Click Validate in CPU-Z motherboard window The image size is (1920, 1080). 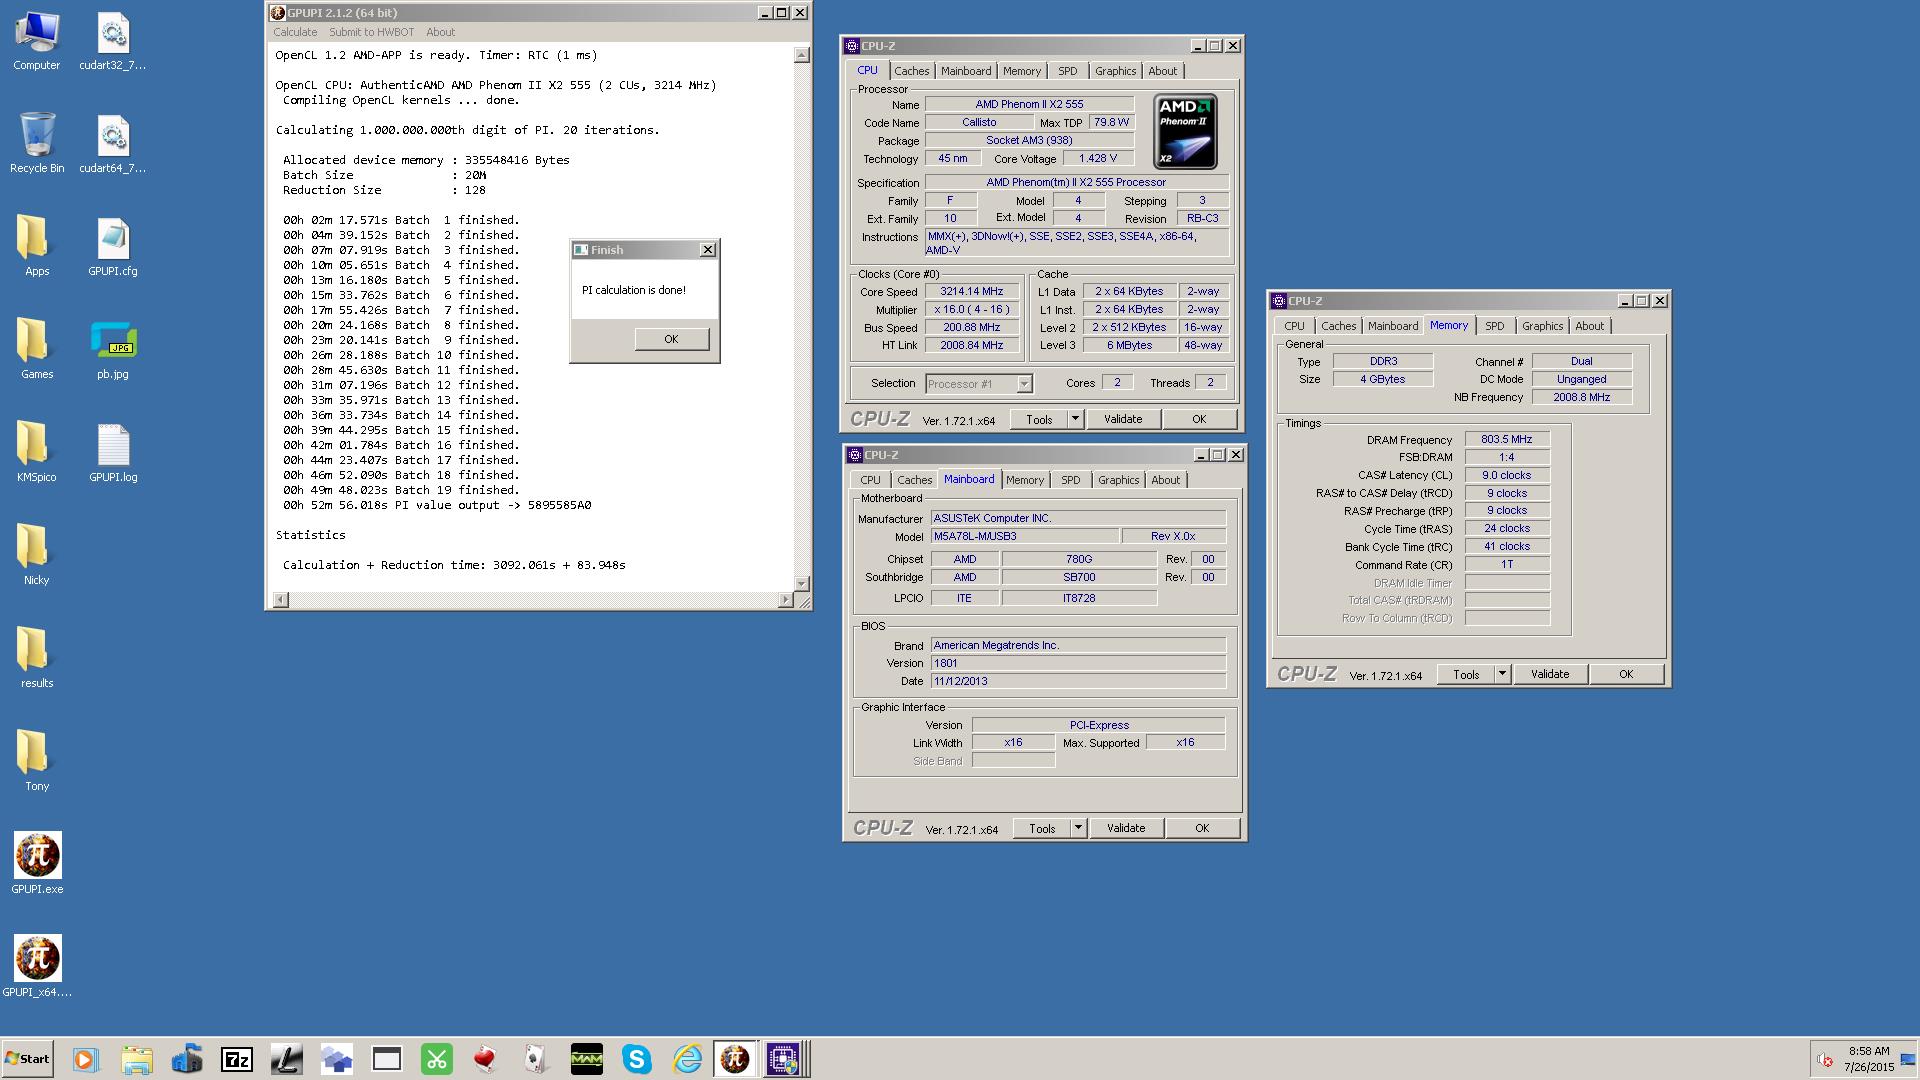[1126, 828]
